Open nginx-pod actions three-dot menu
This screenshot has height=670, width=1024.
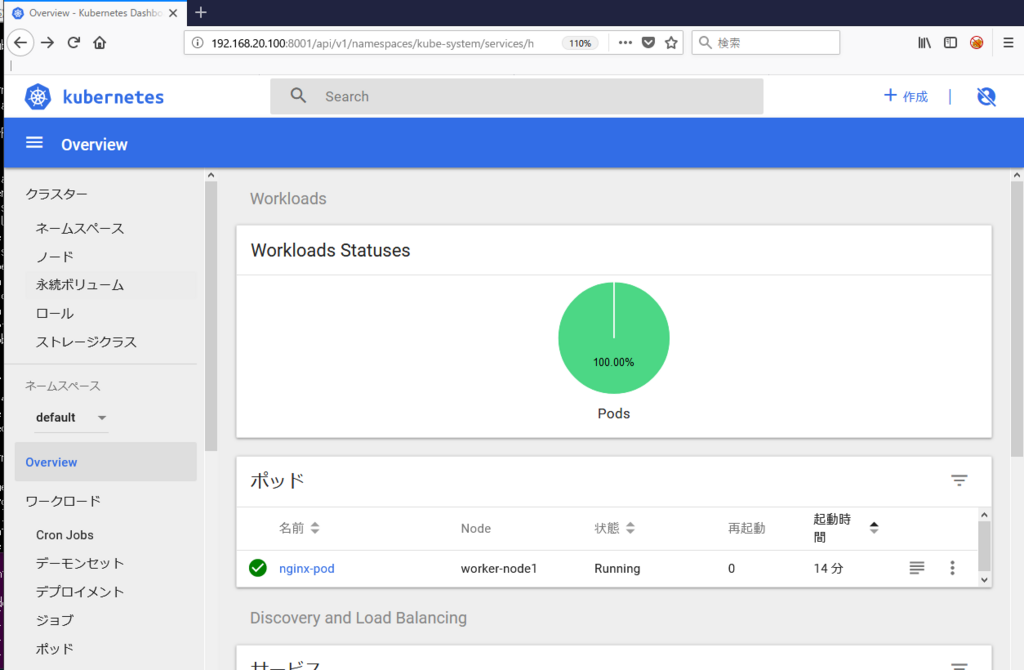click(x=952, y=568)
